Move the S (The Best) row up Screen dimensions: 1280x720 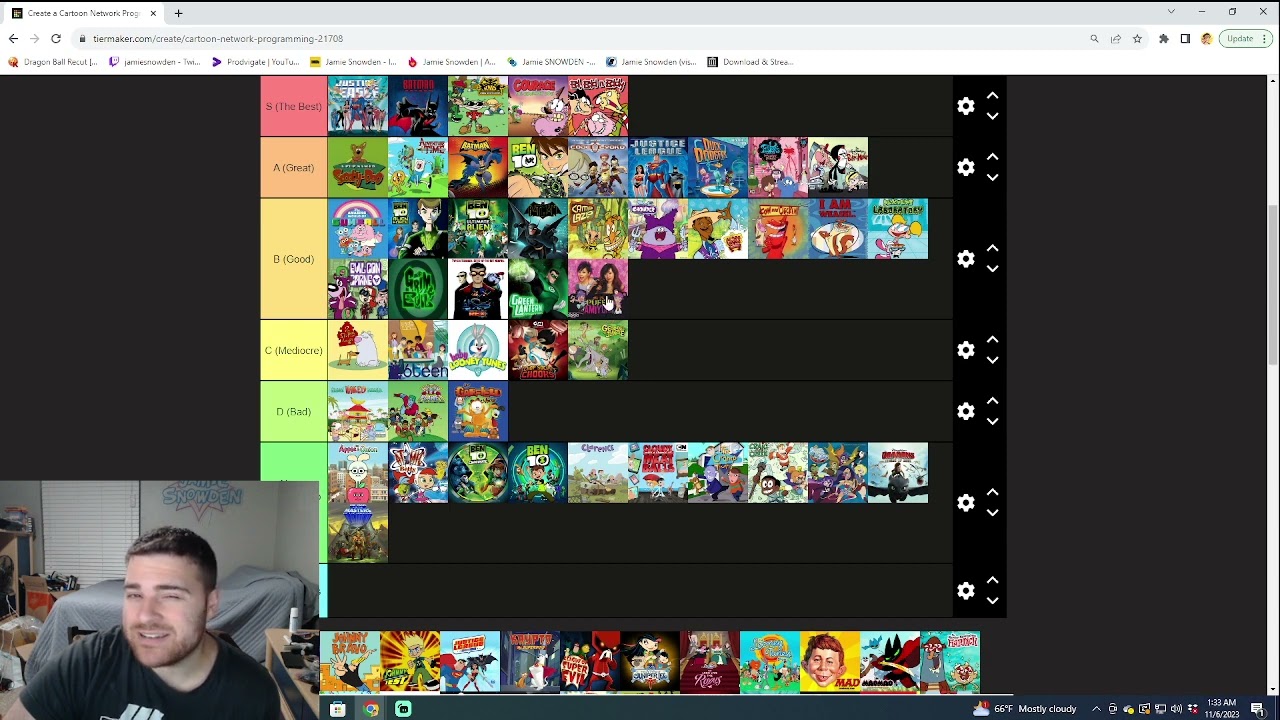click(992, 96)
